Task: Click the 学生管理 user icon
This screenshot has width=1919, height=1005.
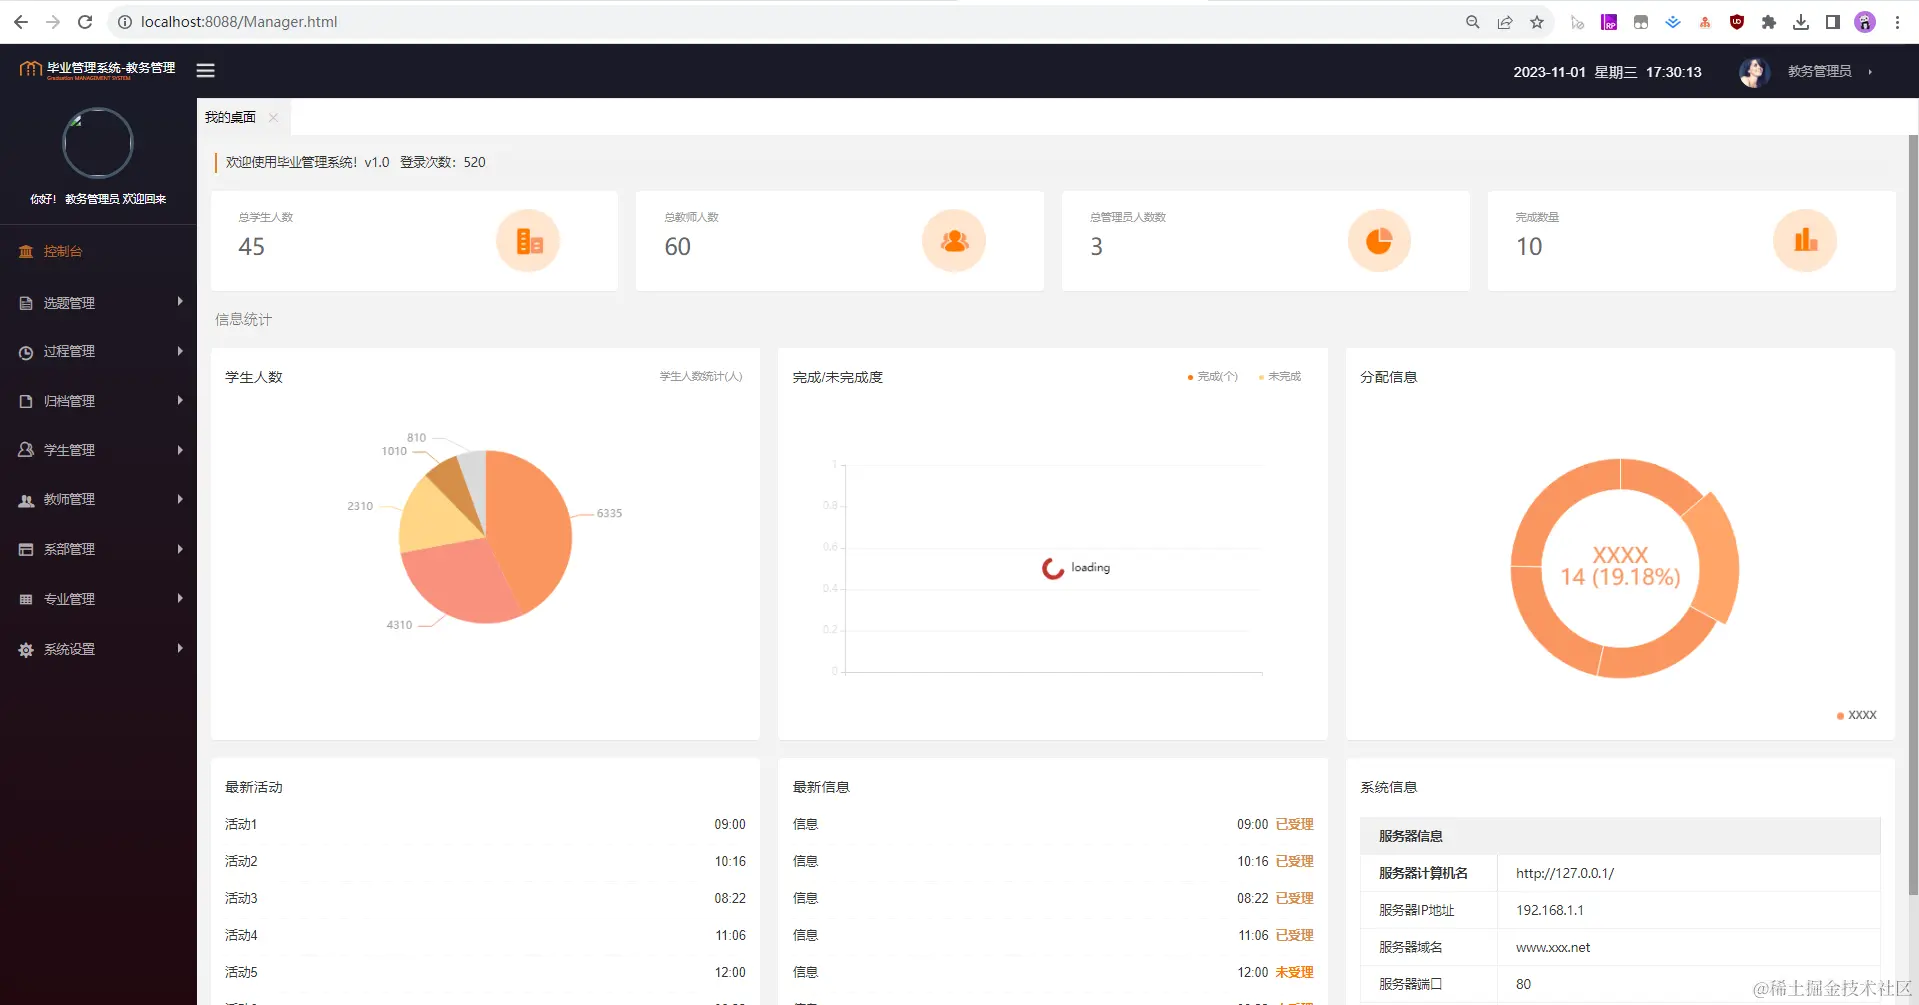Action: [26, 450]
